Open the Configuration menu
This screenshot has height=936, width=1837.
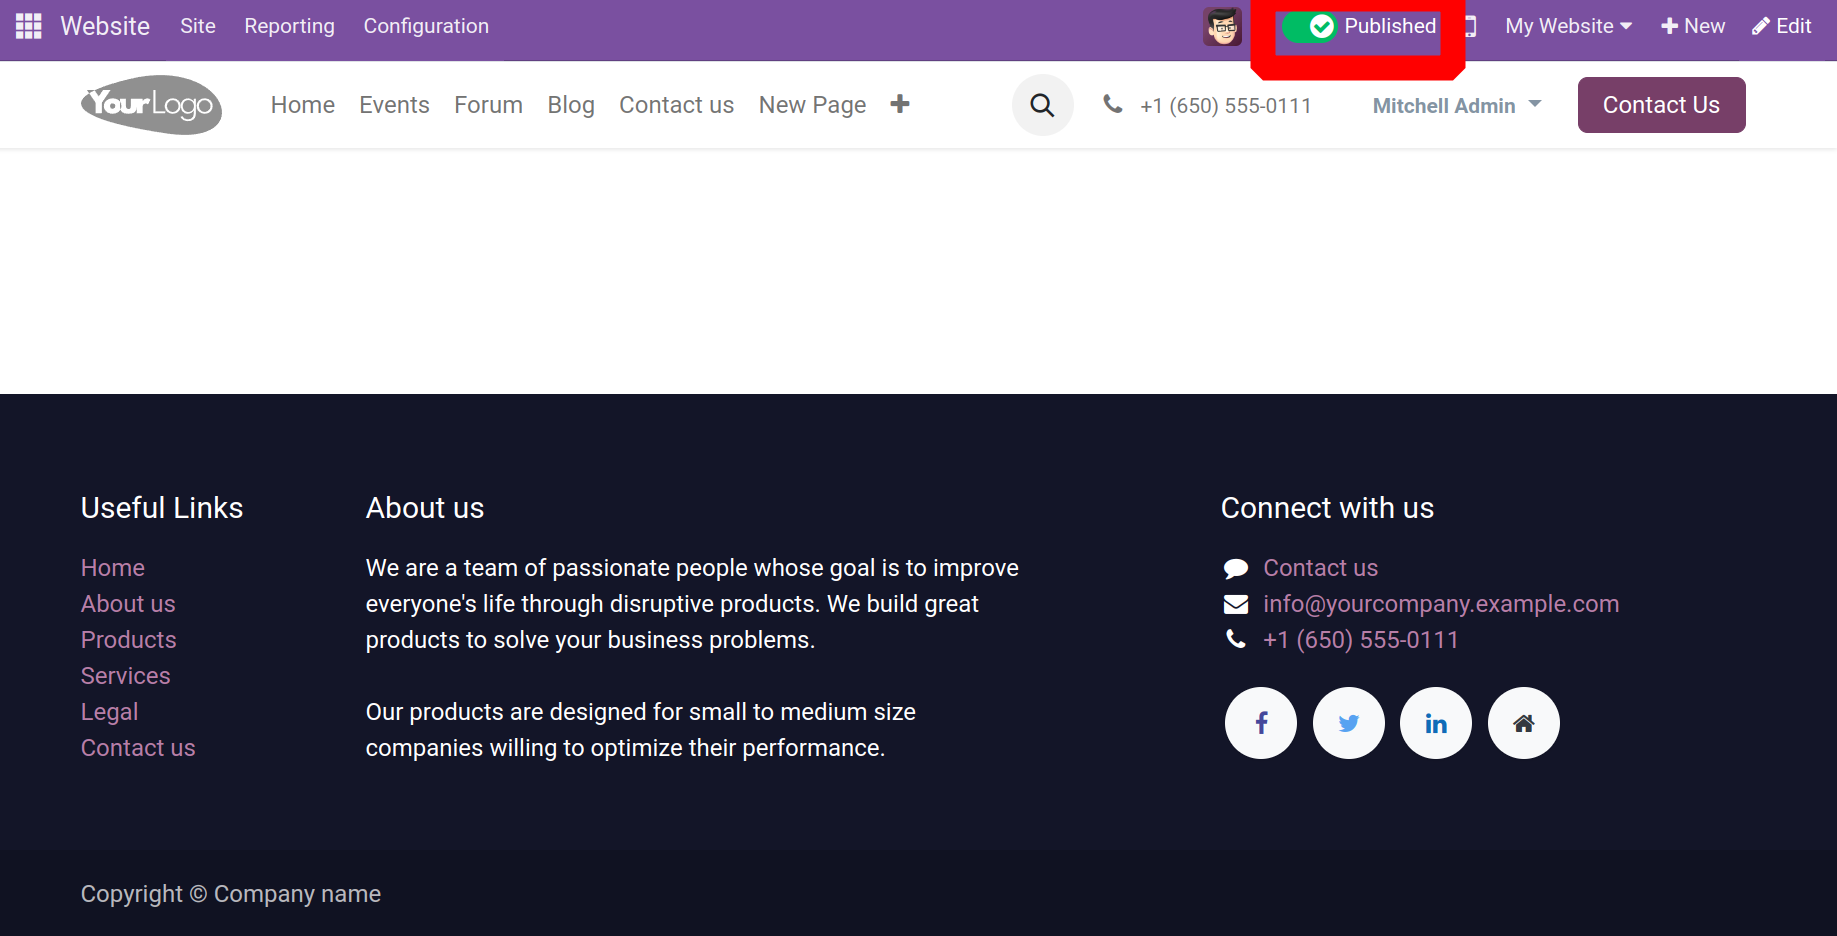point(426,26)
